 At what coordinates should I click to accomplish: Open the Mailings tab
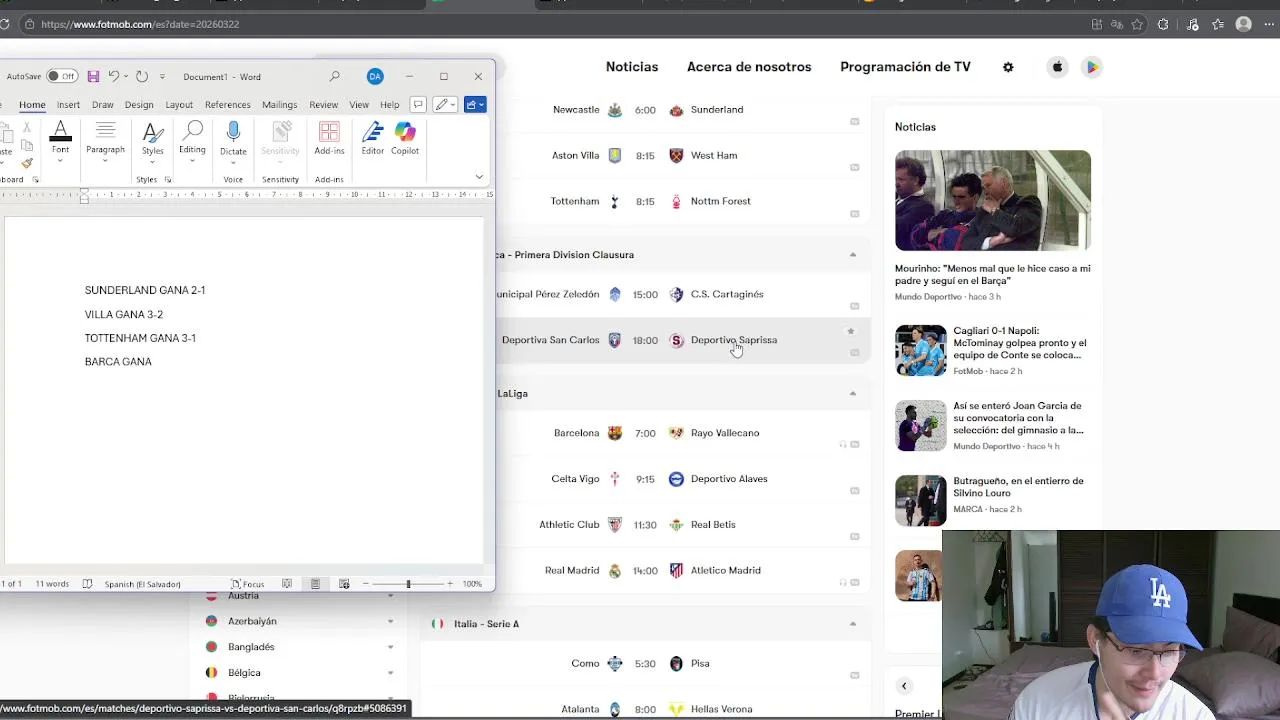coord(279,105)
